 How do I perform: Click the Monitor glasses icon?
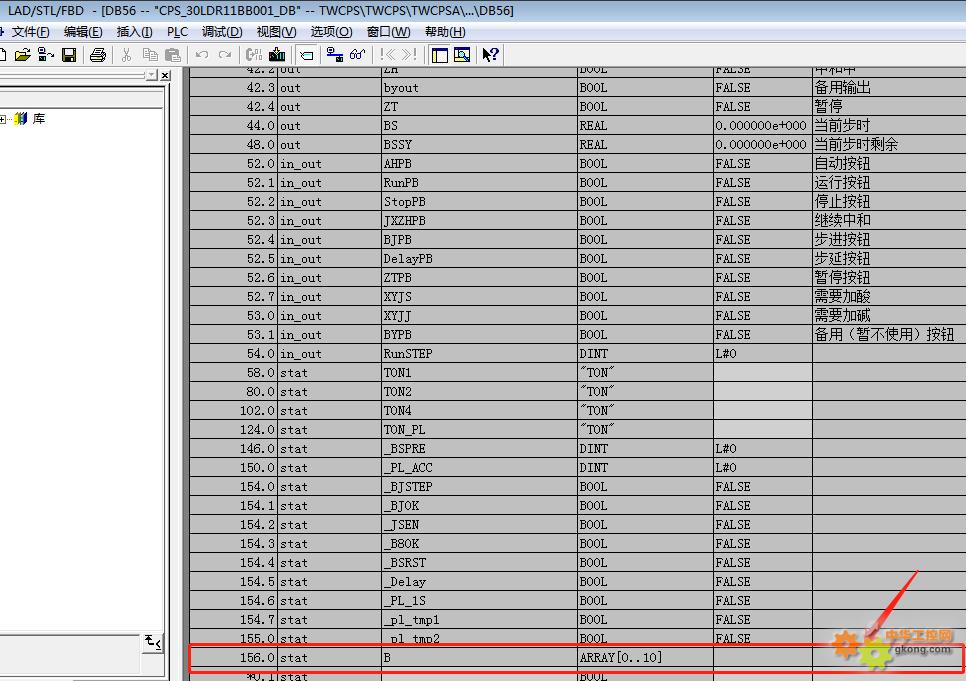(x=357, y=55)
